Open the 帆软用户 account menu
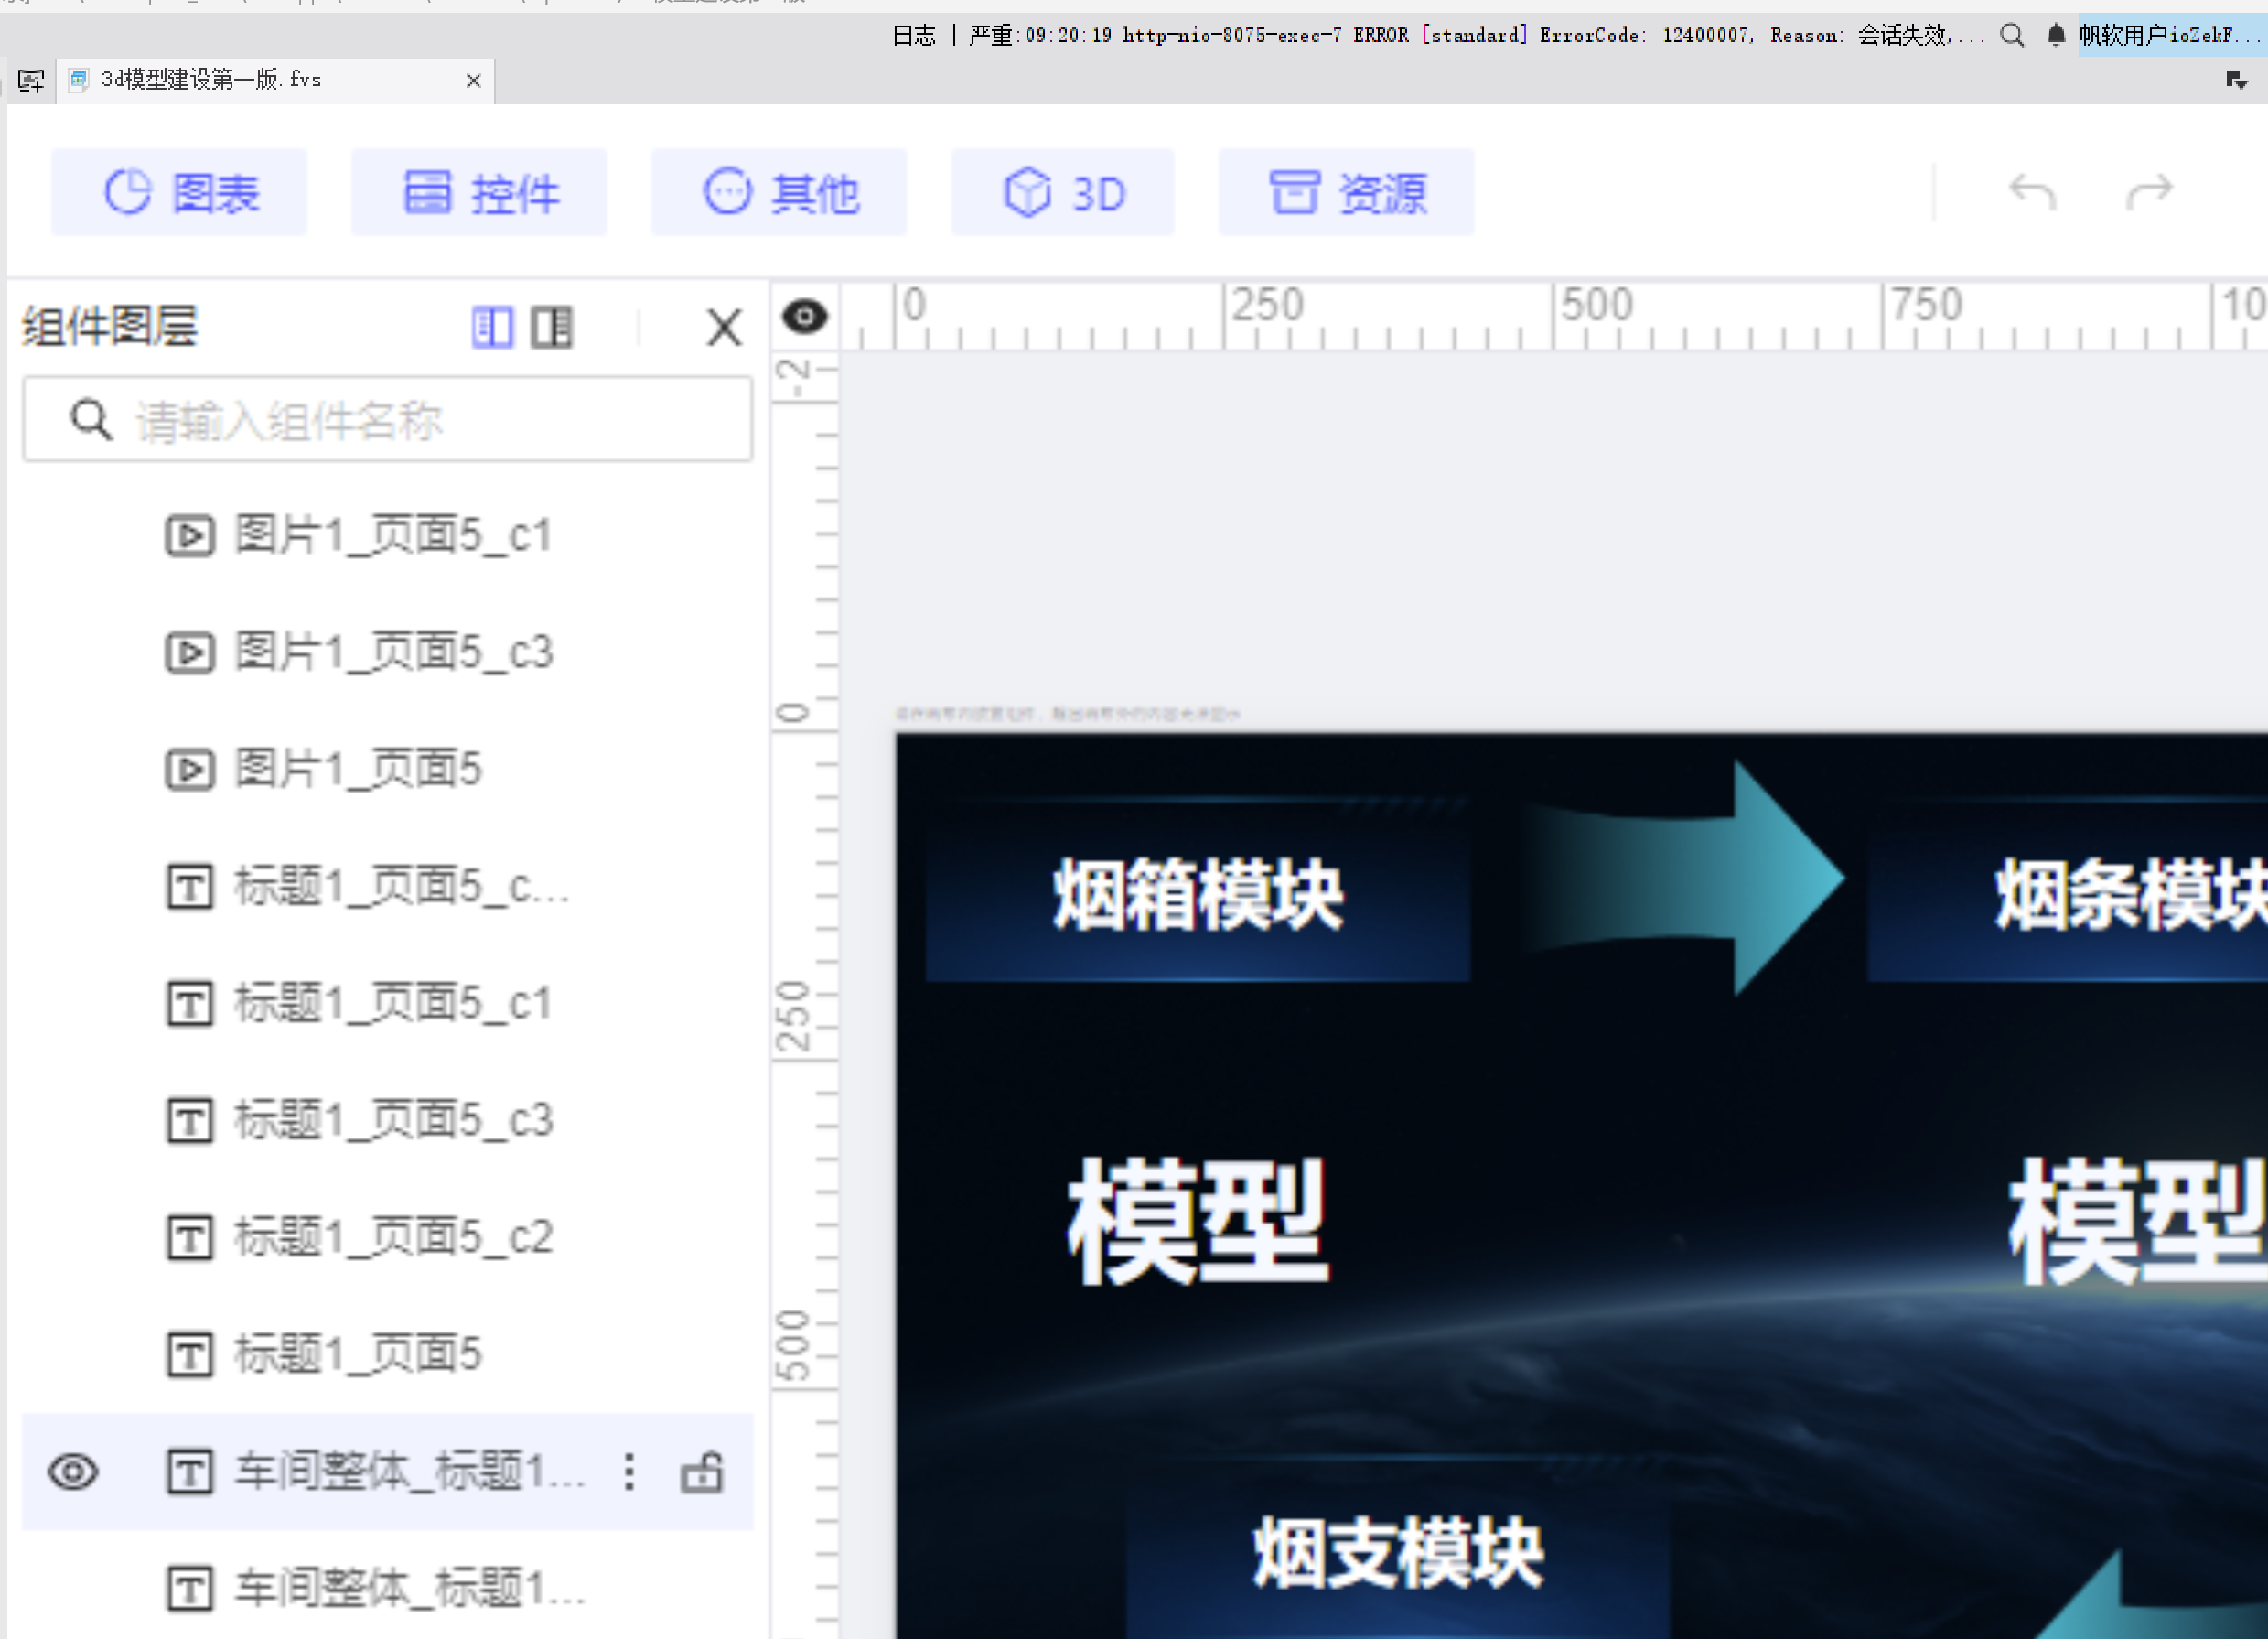The image size is (2268, 1639). pyautogui.click(x=2170, y=36)
